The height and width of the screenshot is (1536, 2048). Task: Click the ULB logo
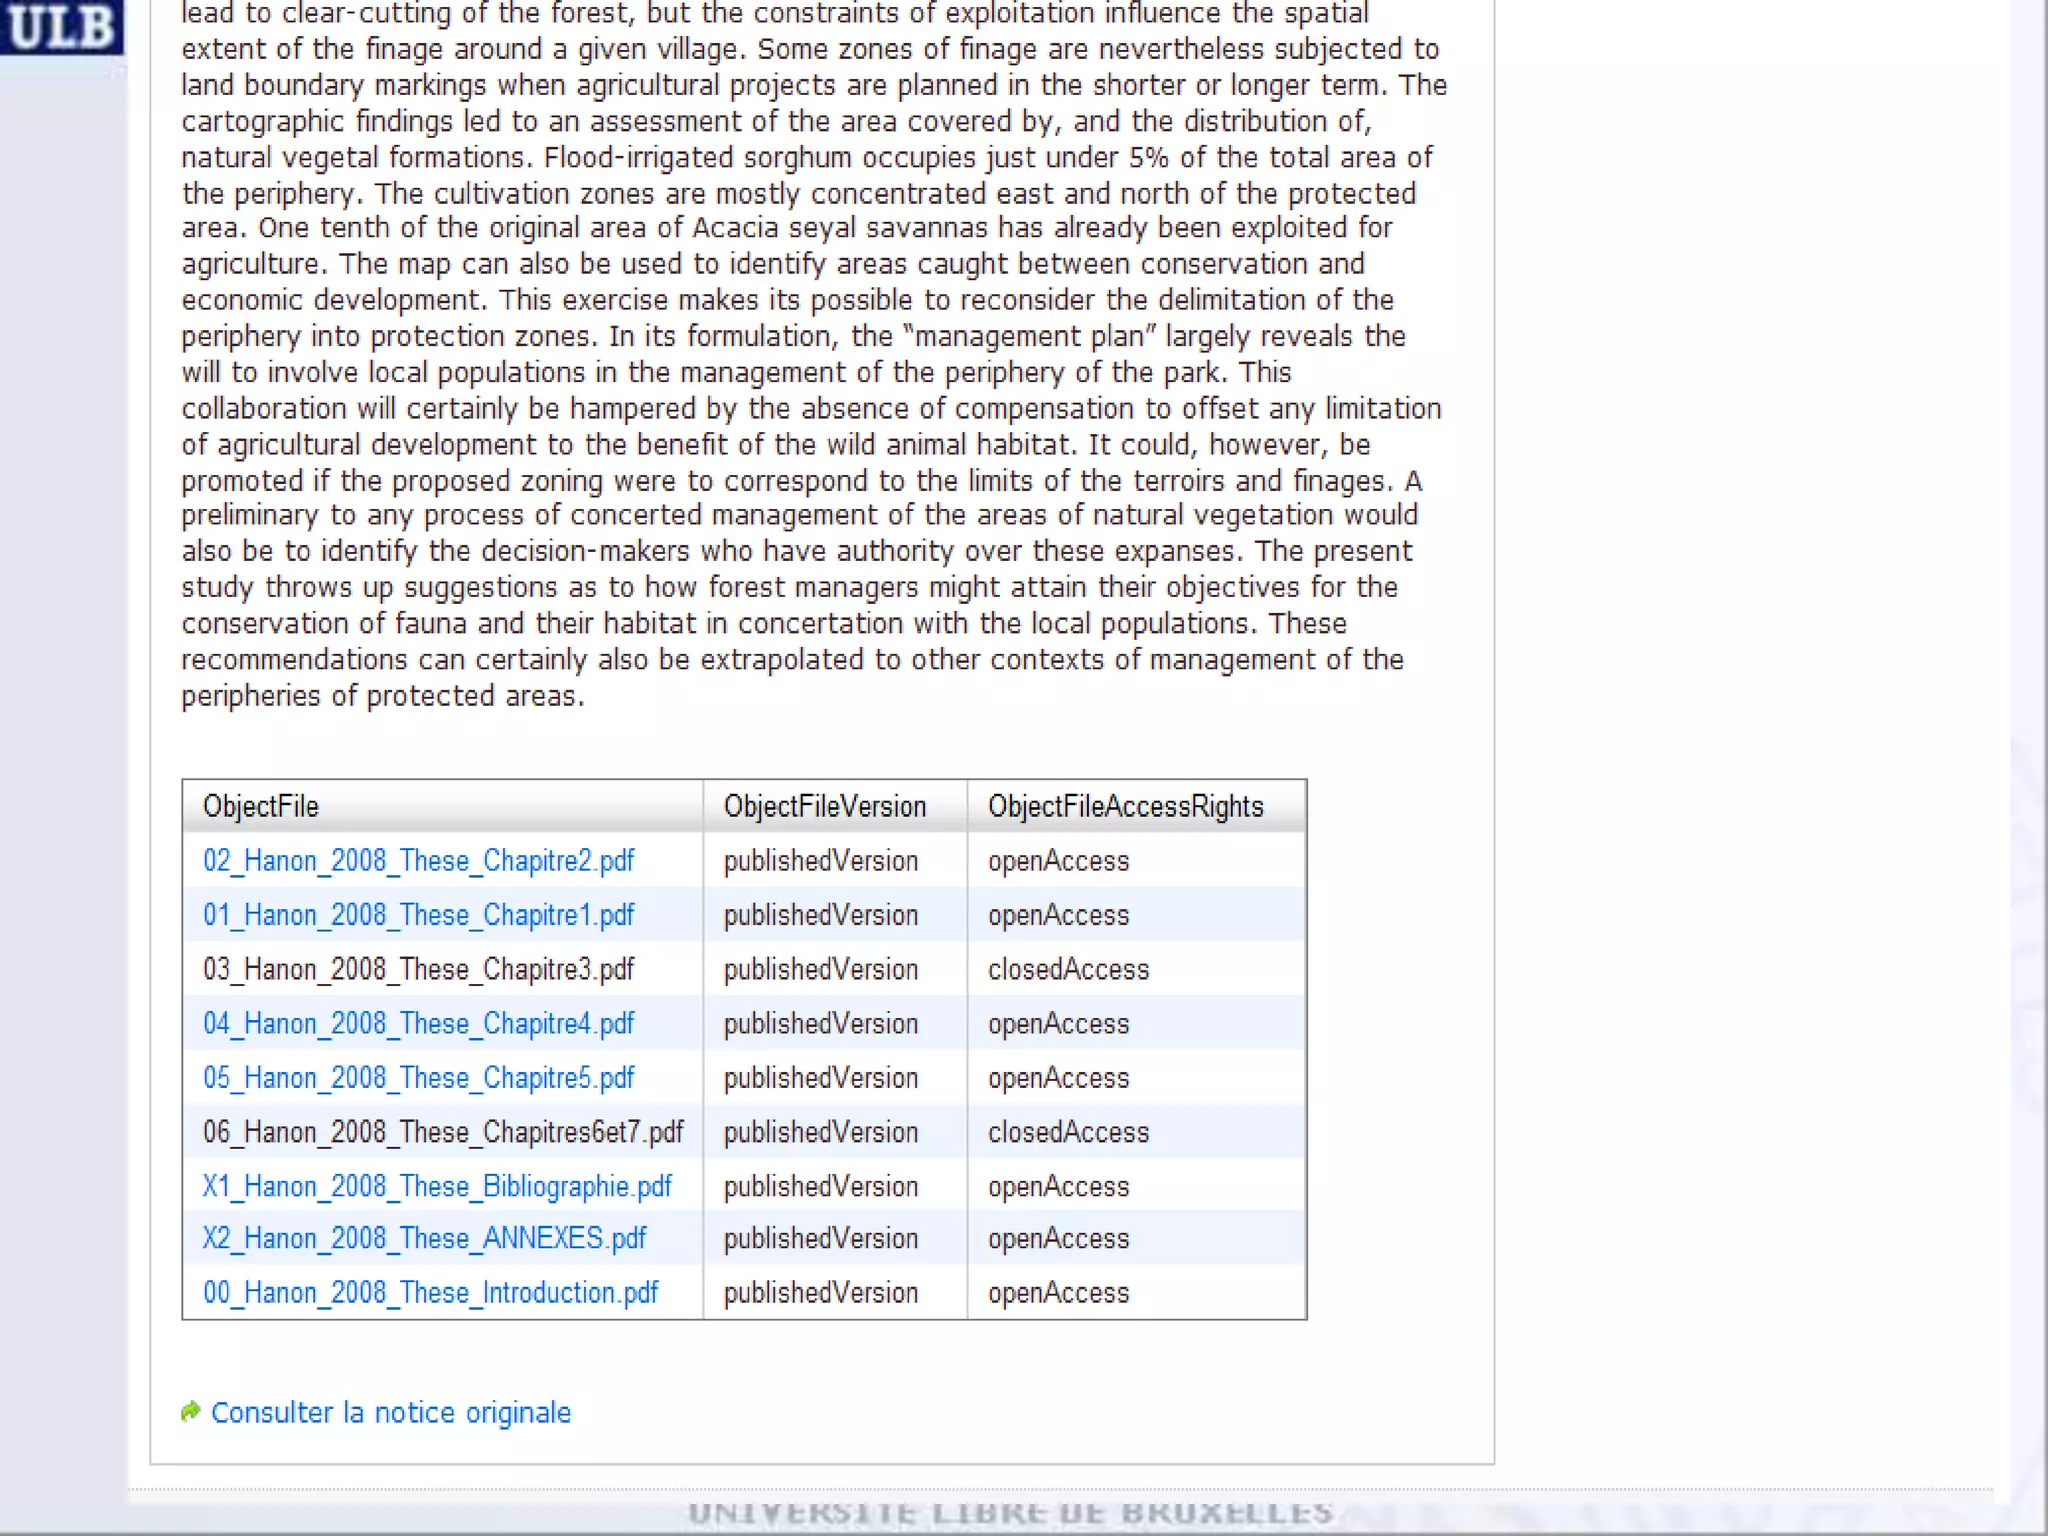tap(62, 26)
